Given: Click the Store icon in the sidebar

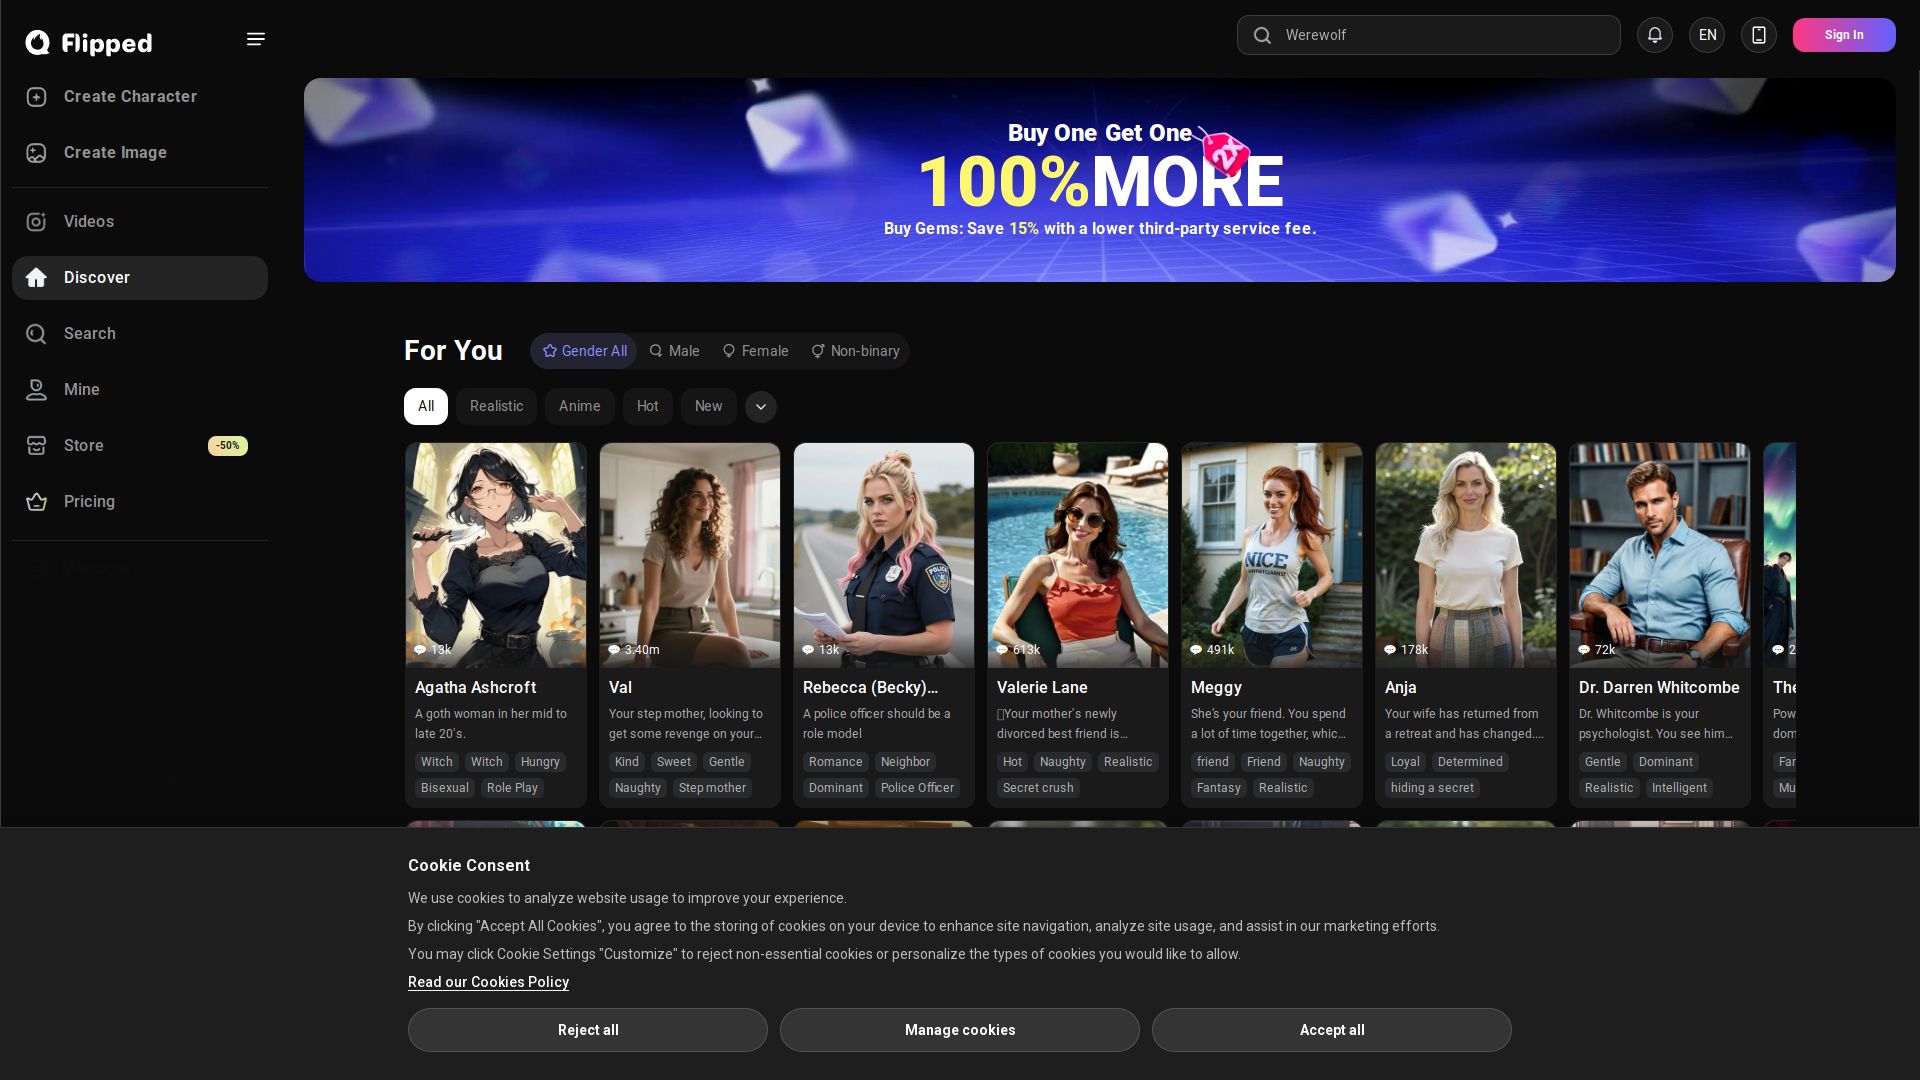Looking at the screenshot, I should click(x=37, y=446).
